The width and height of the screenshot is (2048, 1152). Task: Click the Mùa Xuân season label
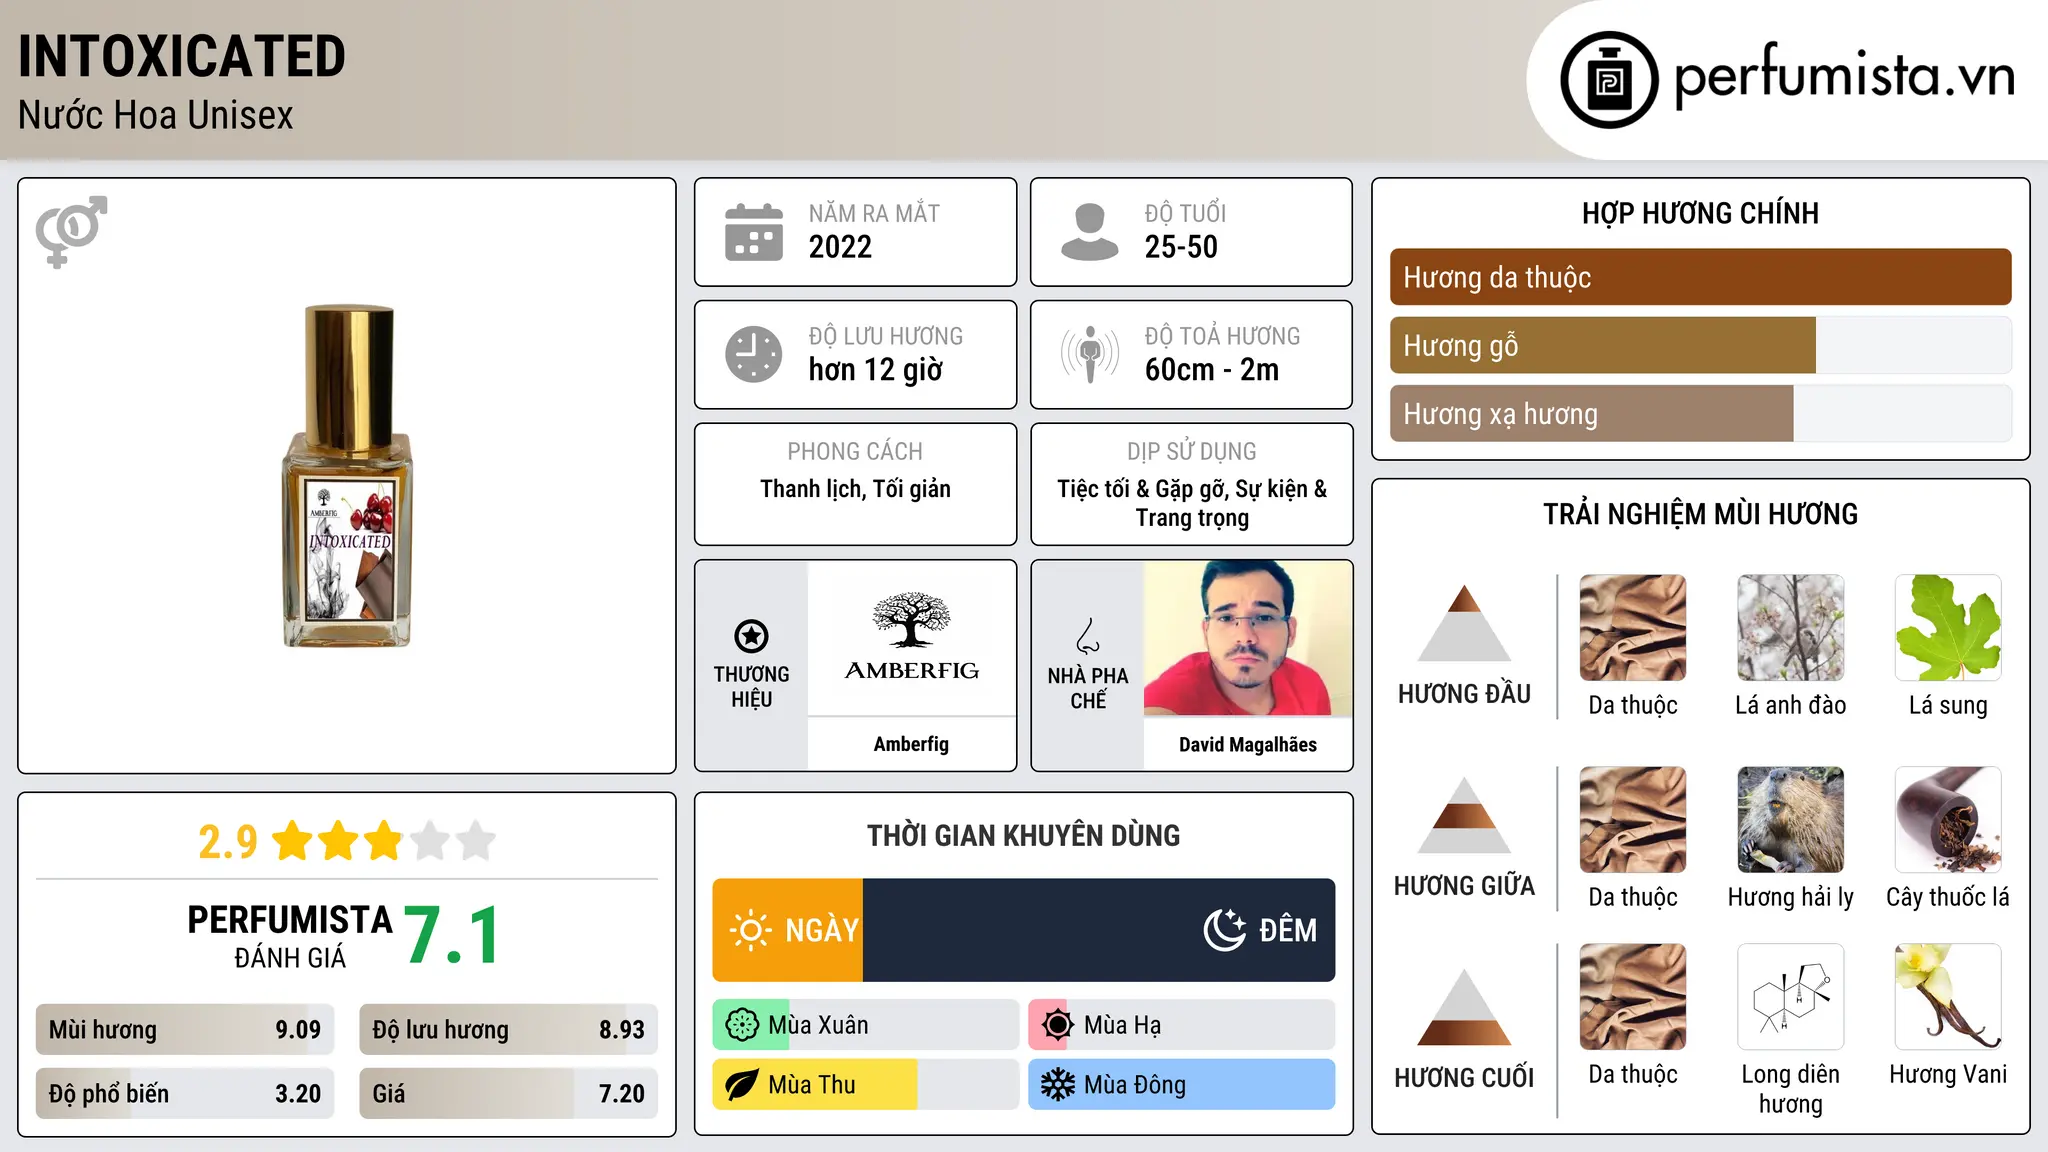pyautogui.click(x=818, y=1025)
